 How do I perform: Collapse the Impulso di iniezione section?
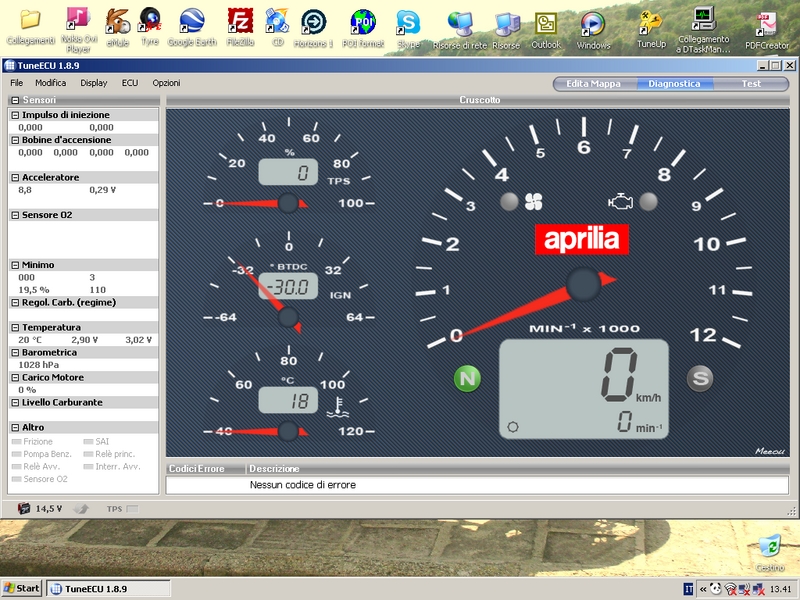pyautogui.click(x=15, y=115)
